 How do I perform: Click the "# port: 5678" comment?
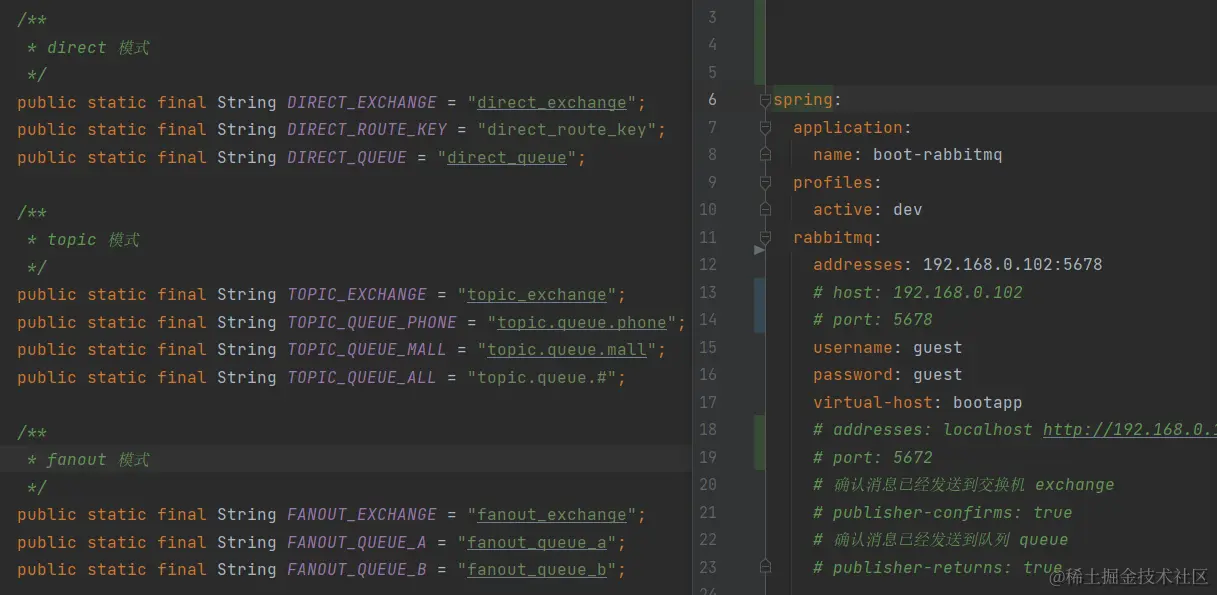(x=873, y=320)
